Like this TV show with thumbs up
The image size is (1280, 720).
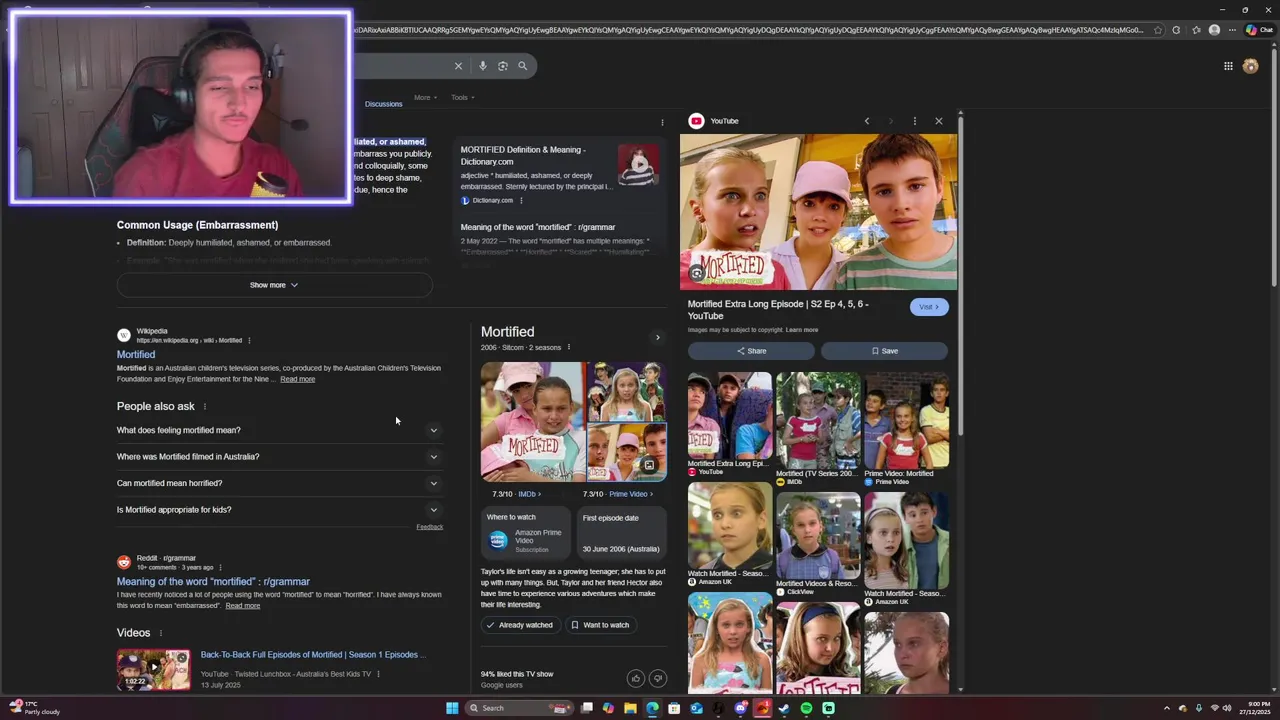[x=635, y=678]
